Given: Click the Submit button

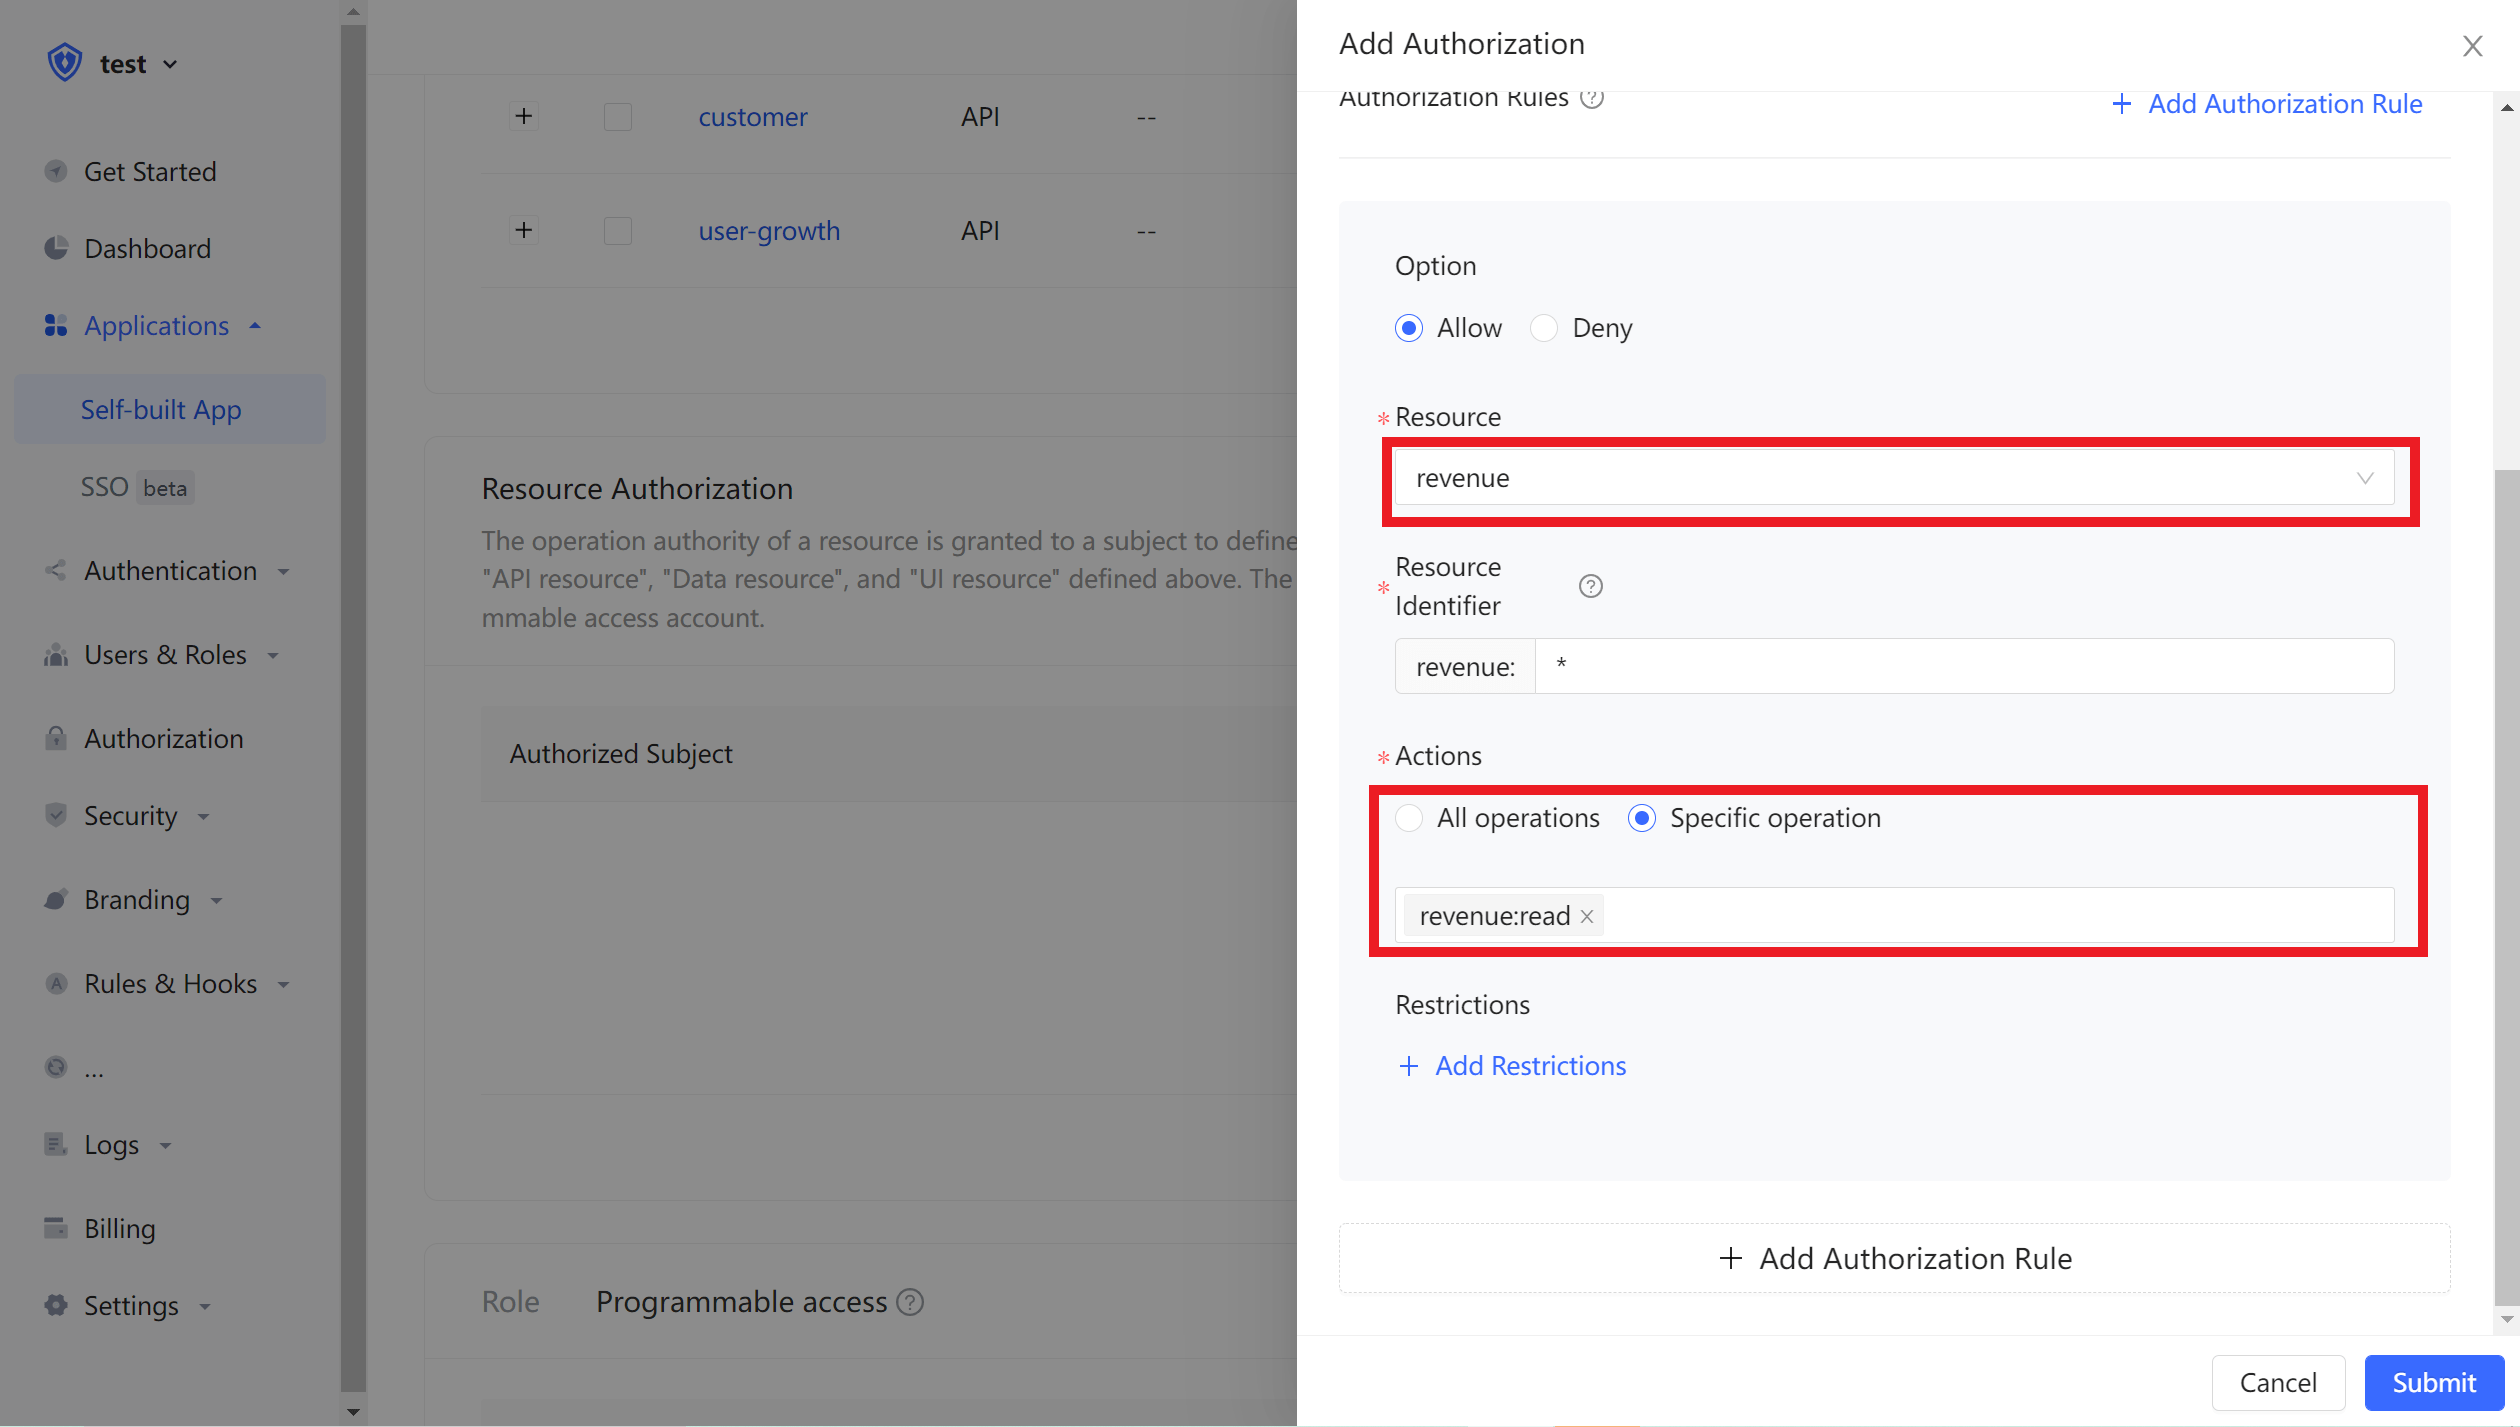Looking at the screenshot, I should coord(2433,1382).
